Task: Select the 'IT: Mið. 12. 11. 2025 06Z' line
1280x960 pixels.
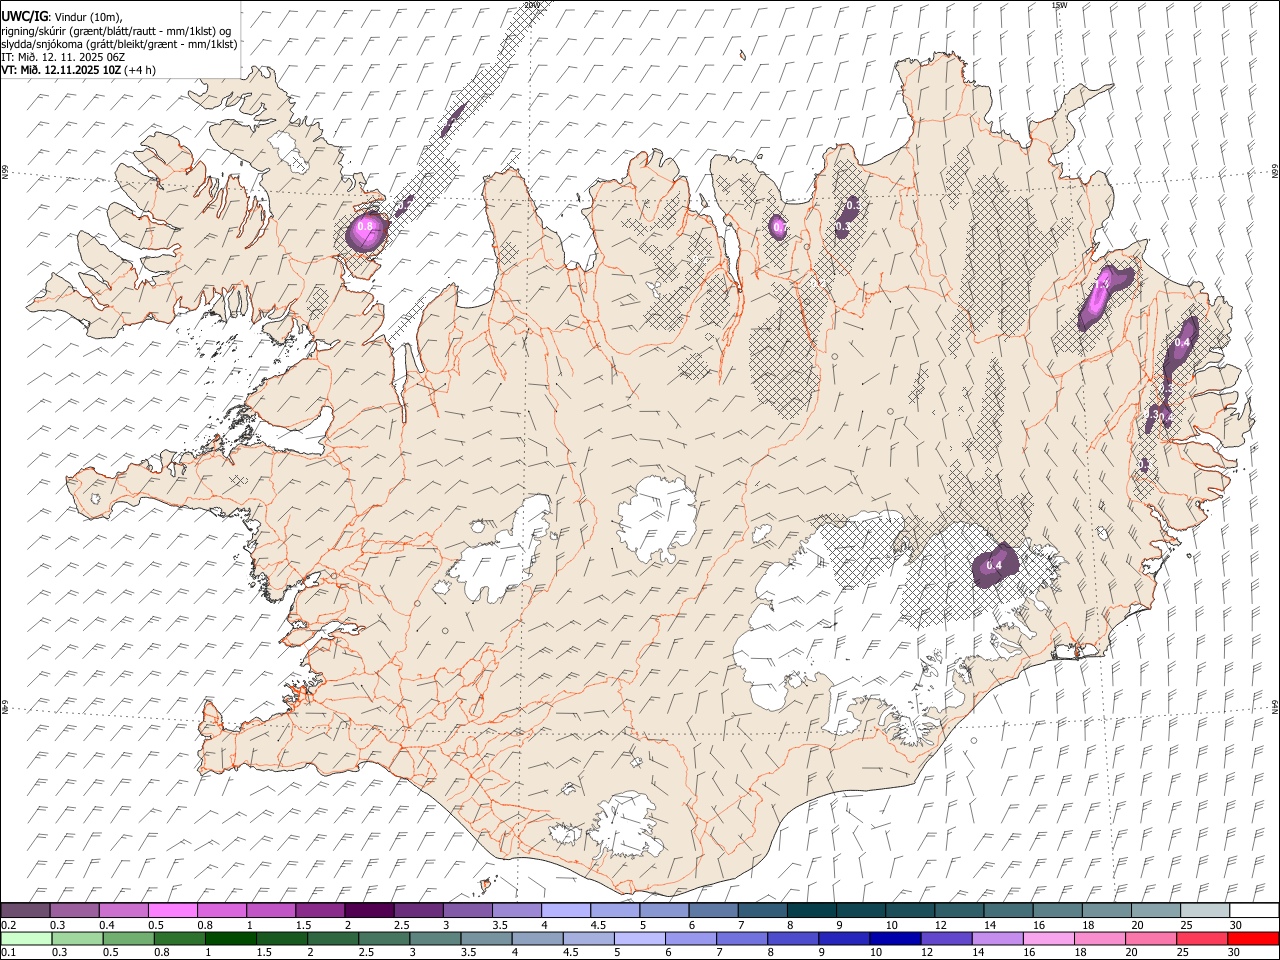Action: pyautogui.click(x=63, y=57)
